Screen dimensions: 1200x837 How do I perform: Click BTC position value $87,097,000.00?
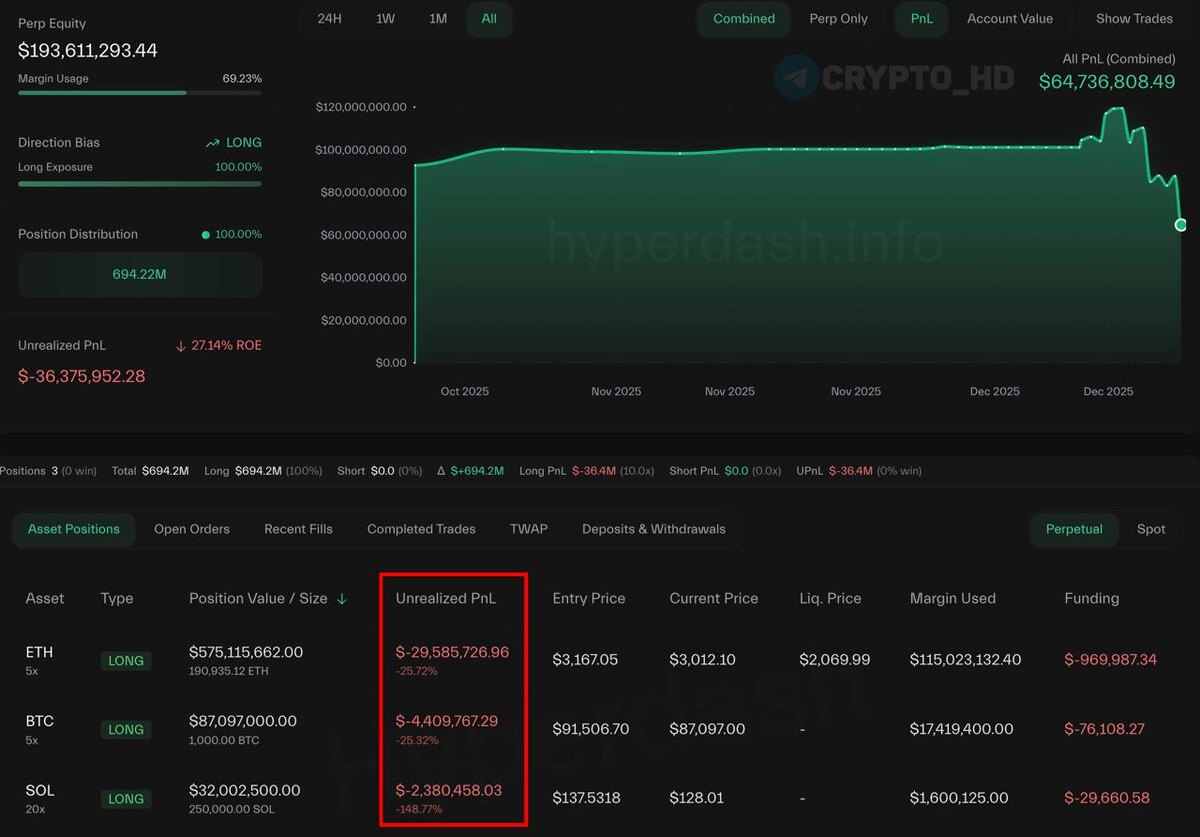243,721
